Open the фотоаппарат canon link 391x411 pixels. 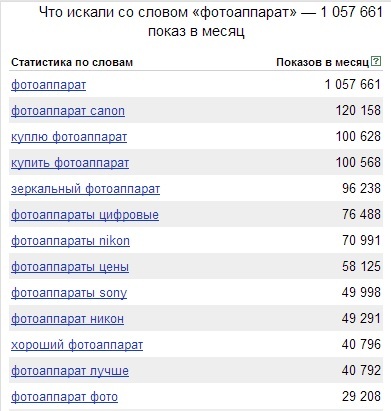[x=68, y=111]
